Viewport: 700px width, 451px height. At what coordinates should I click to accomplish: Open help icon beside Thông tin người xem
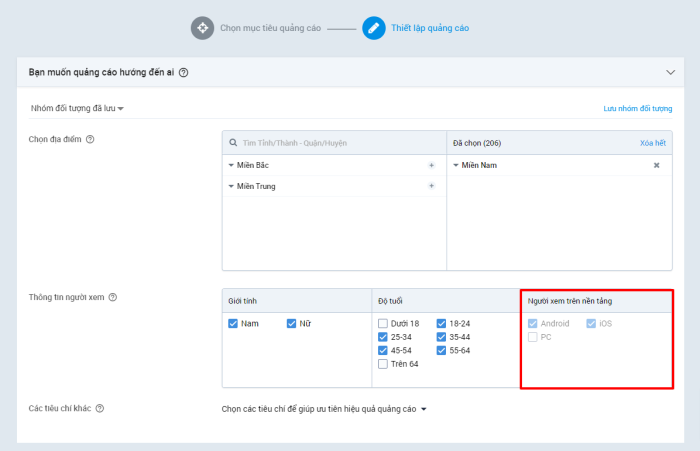(113, 297)
